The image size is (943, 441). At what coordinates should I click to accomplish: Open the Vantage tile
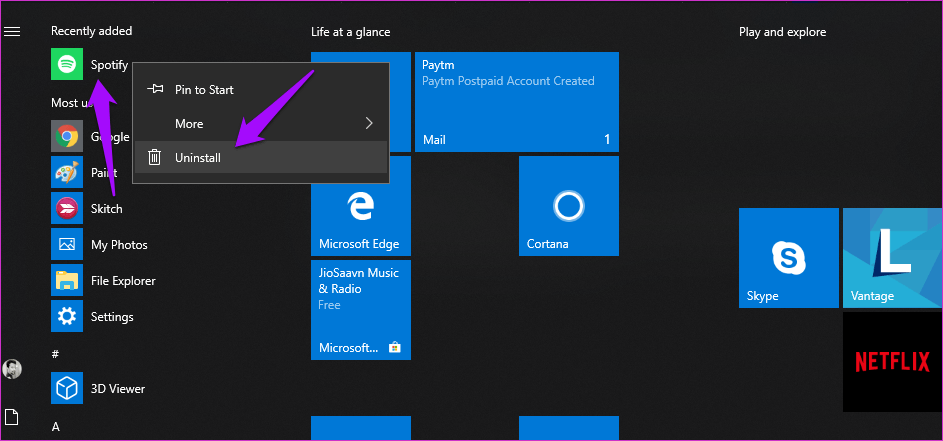(x=892, y=258)
